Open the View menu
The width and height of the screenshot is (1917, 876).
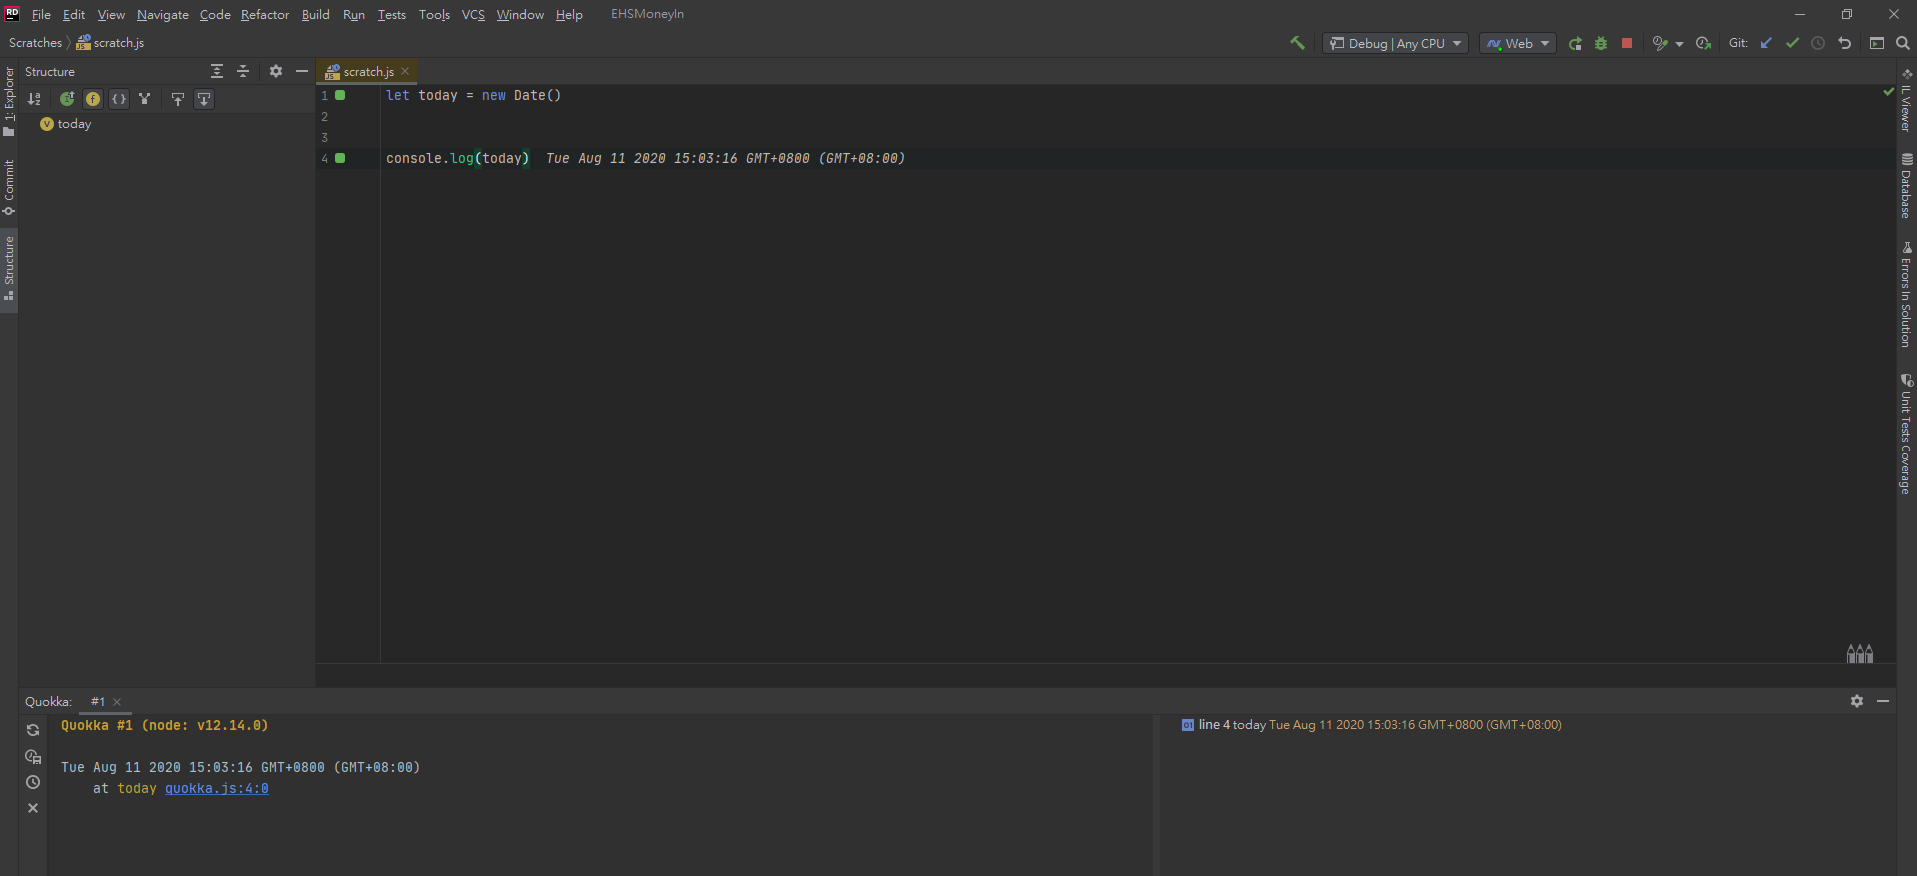[x=111, y=15]
